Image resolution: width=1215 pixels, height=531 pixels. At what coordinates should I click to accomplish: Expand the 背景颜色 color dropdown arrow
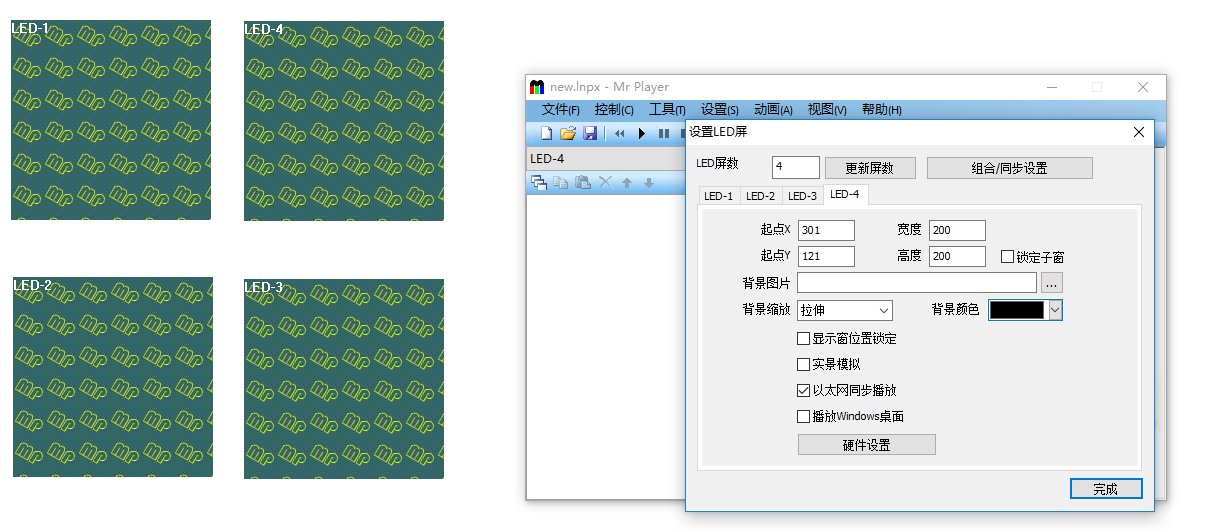coord(1054,311)
